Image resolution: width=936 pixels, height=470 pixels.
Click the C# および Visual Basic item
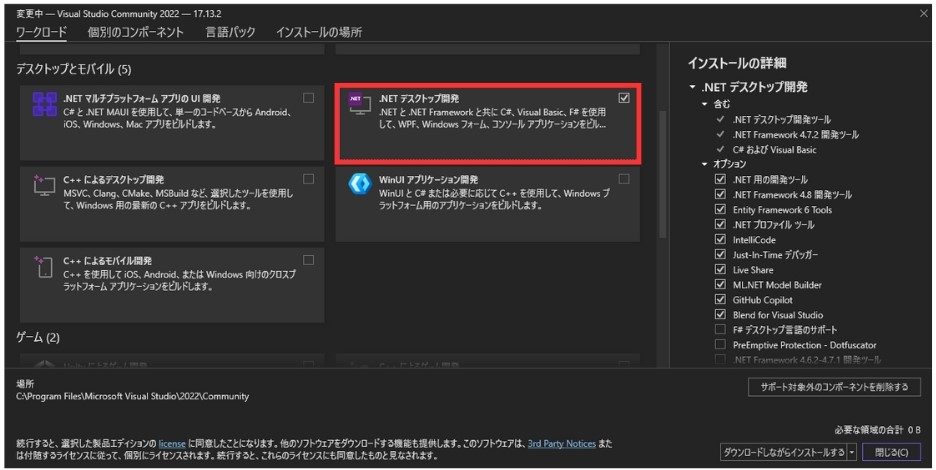[774, 149]
